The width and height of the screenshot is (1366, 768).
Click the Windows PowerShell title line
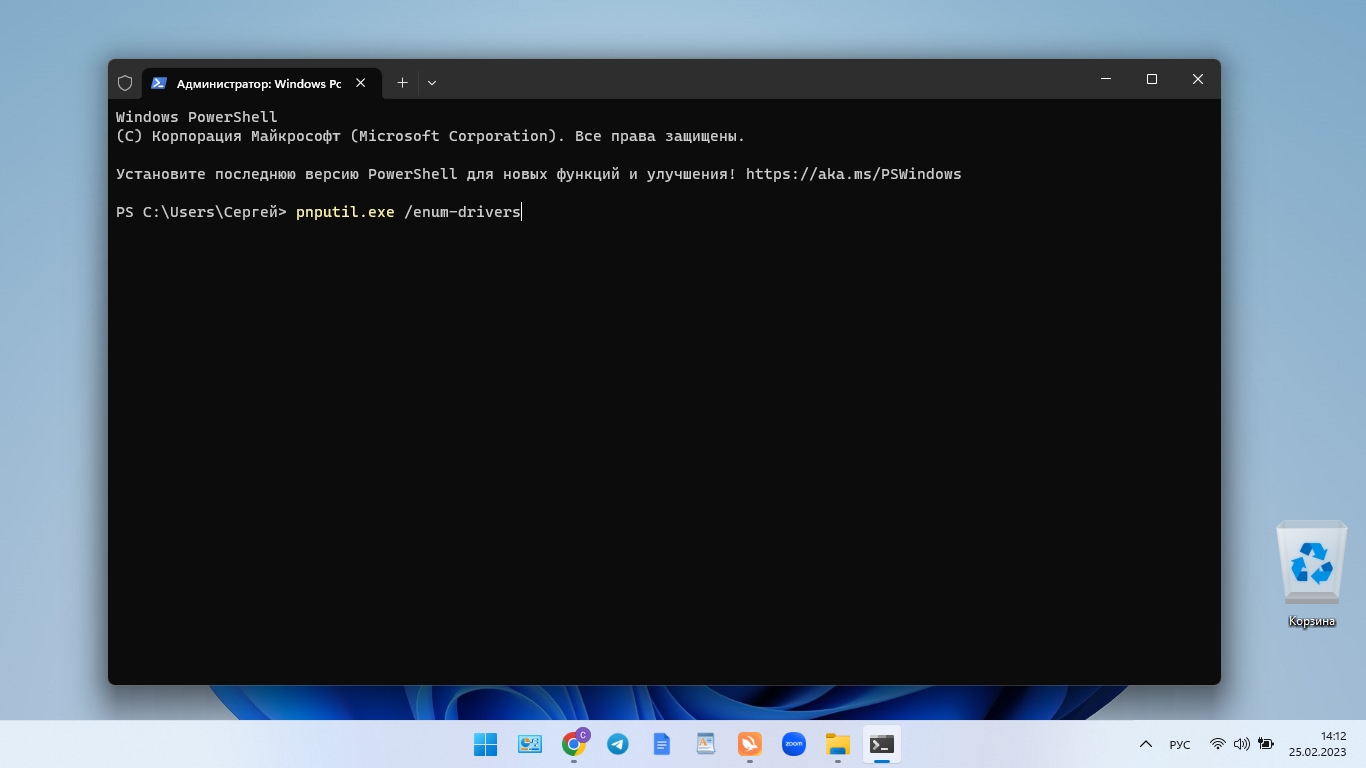[196, 117]
